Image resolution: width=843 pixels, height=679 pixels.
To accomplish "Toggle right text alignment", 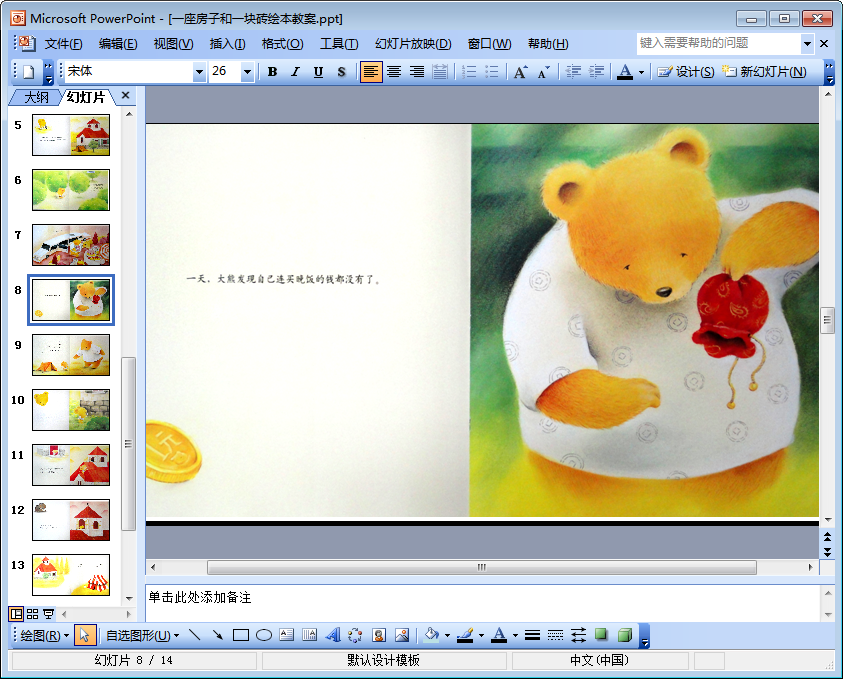I will click(417, 72).
